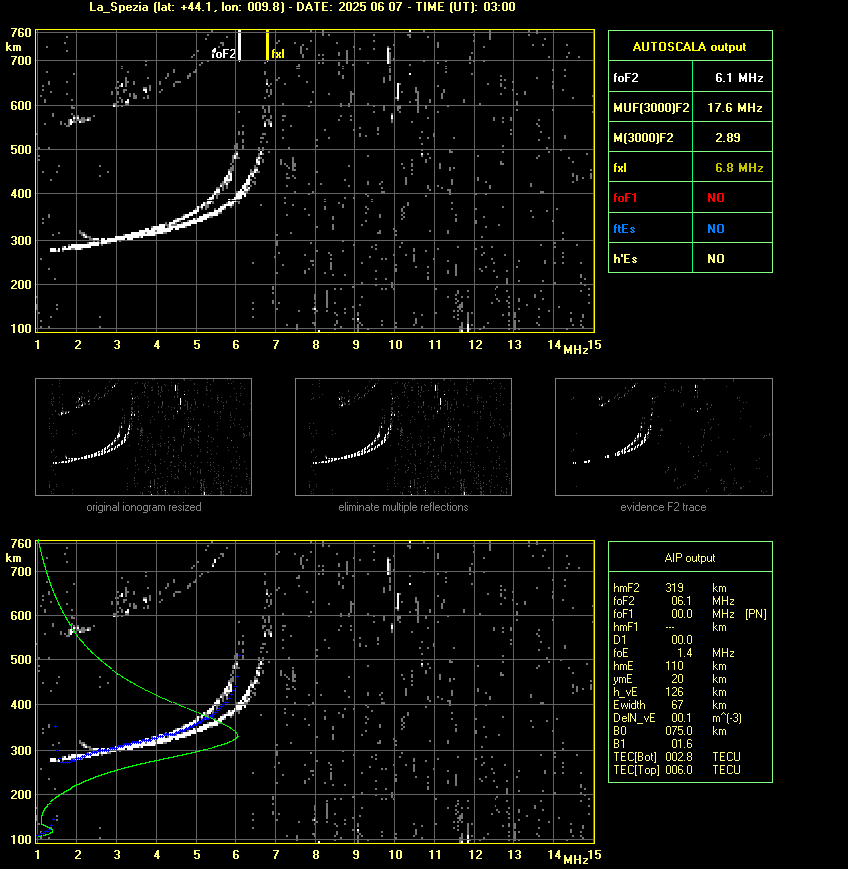Select the foF2 6.1 MHz value

739,78
